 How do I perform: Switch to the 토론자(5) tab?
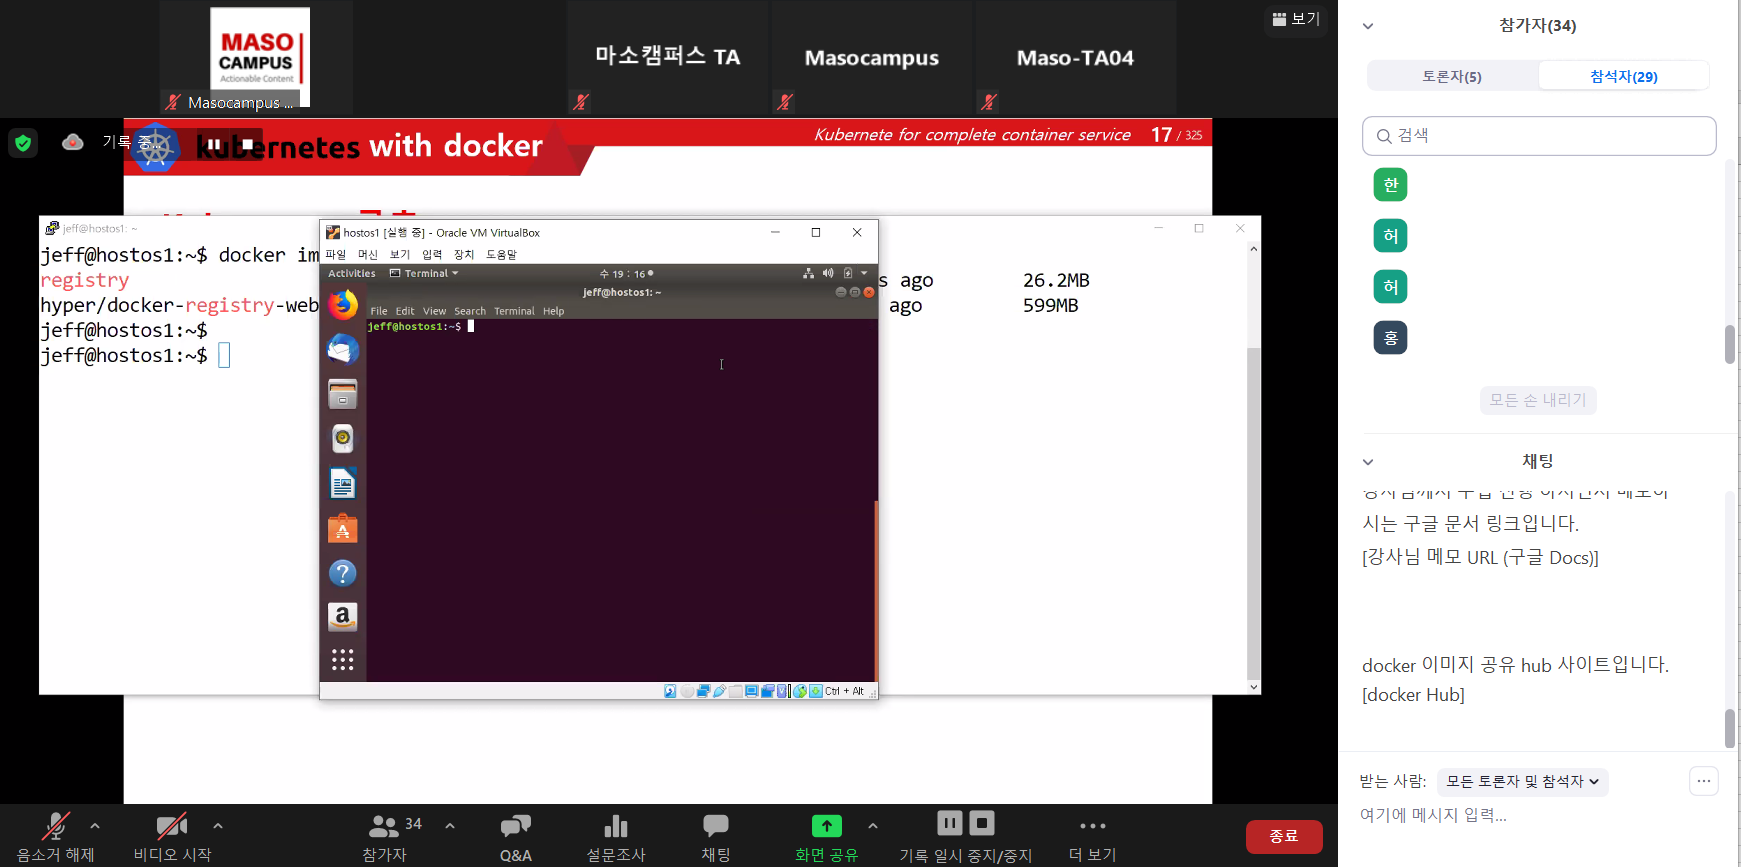coord(1452,76)
